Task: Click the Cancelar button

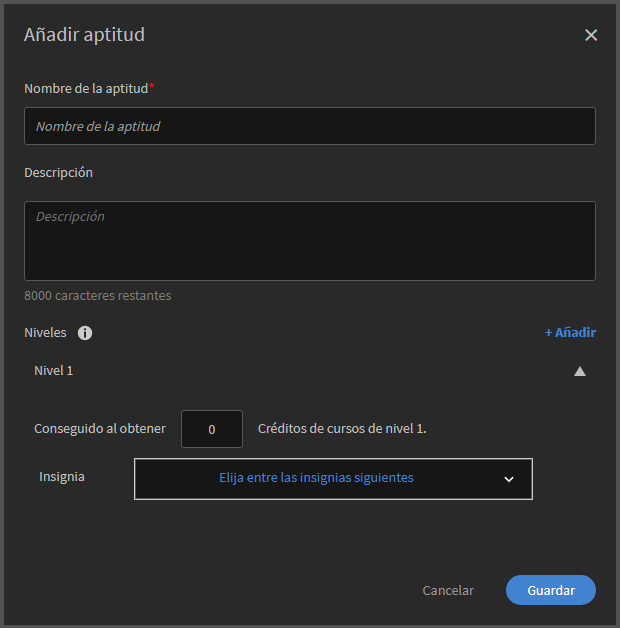Action: click(x=448, y=590)
